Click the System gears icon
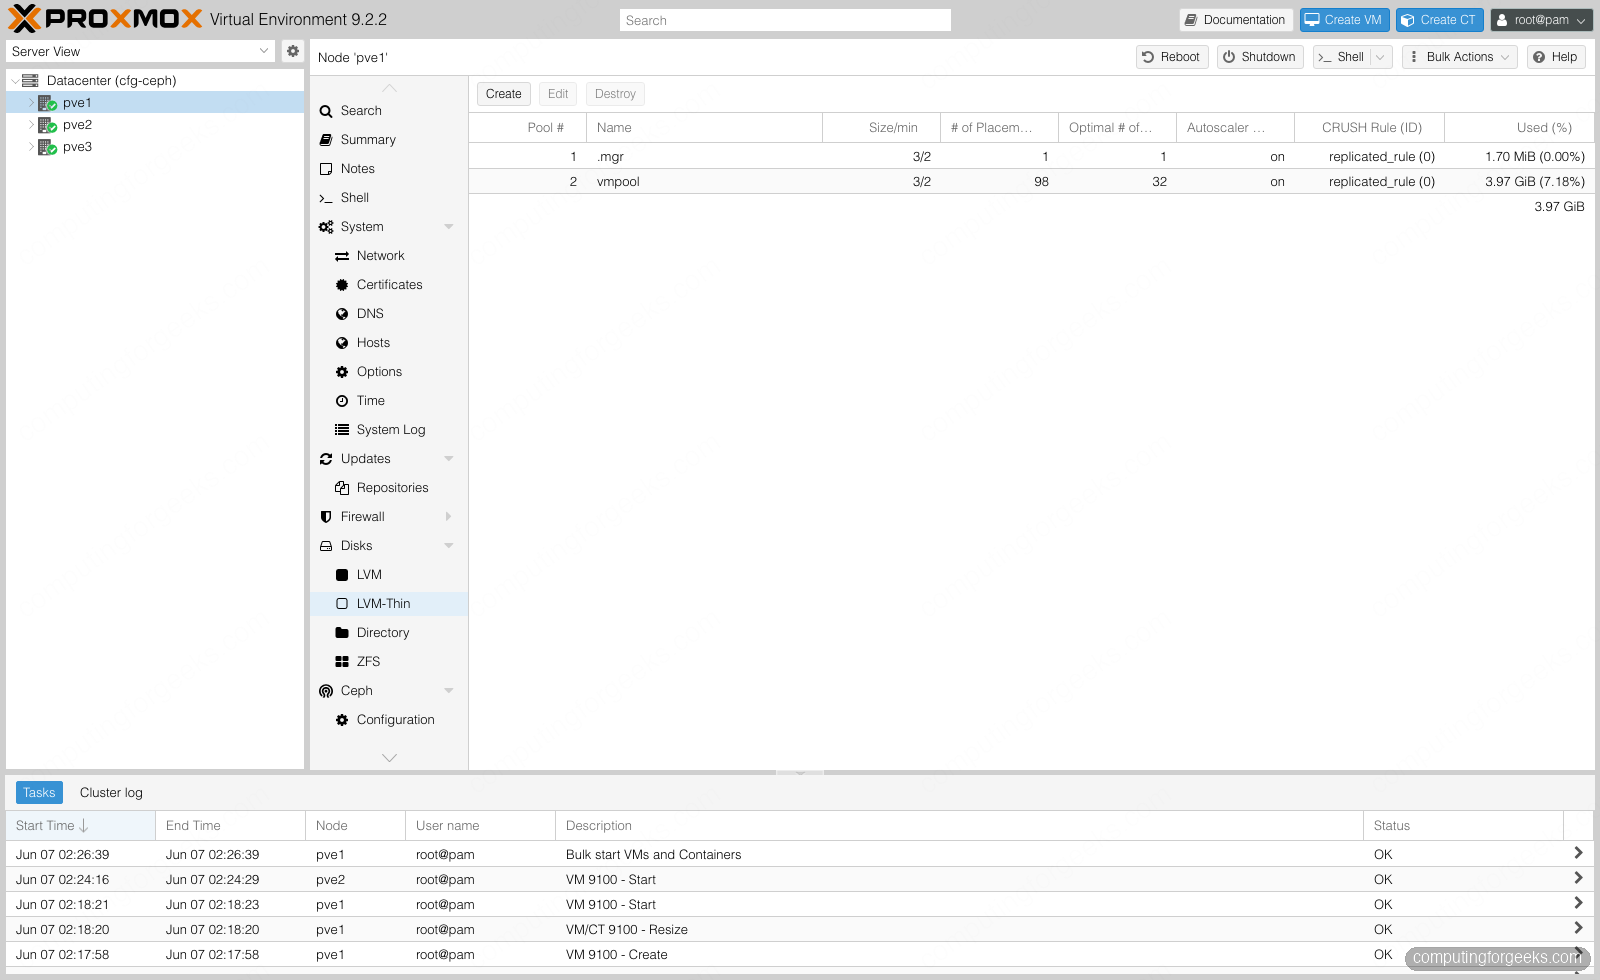This screenshot has width=1600, height=980. point(326,227)
